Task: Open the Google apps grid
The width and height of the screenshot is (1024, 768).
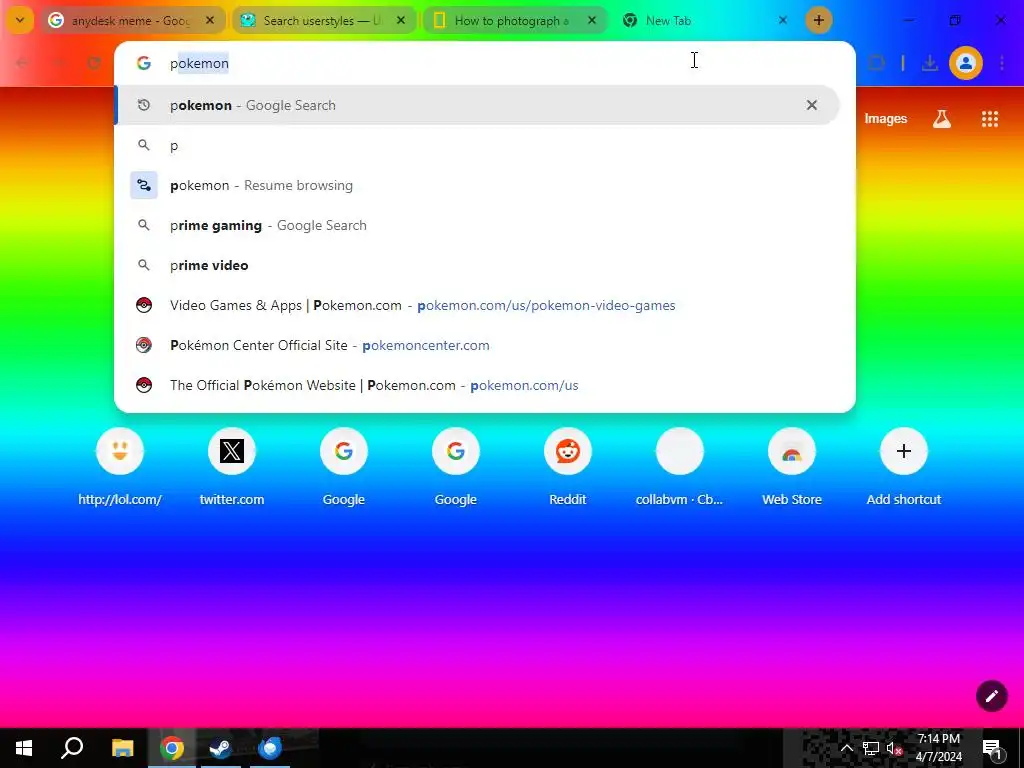Action: (990, 119)
